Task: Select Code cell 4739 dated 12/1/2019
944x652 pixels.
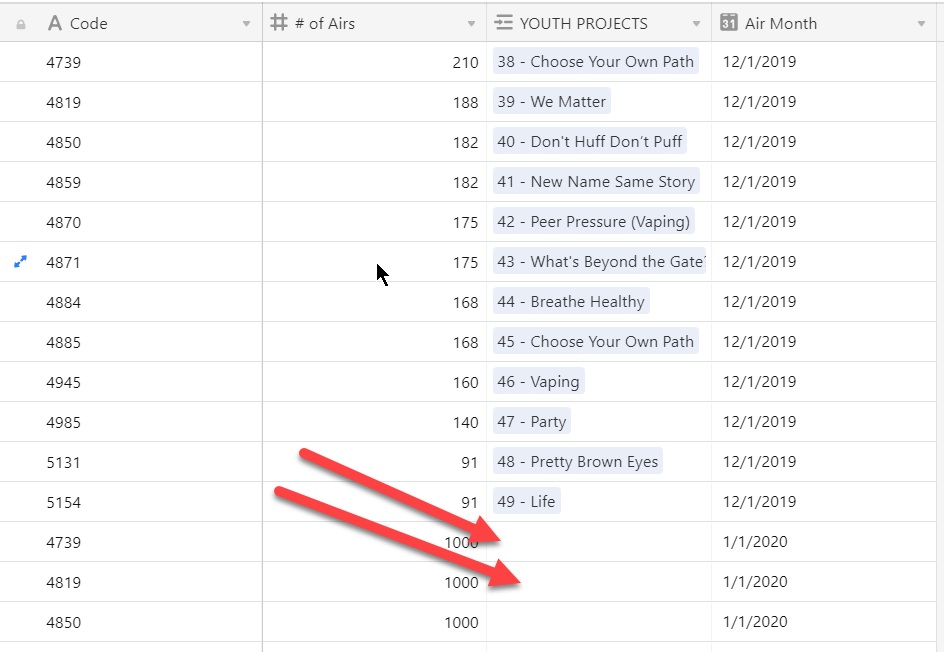Action: tap(131, 61)
